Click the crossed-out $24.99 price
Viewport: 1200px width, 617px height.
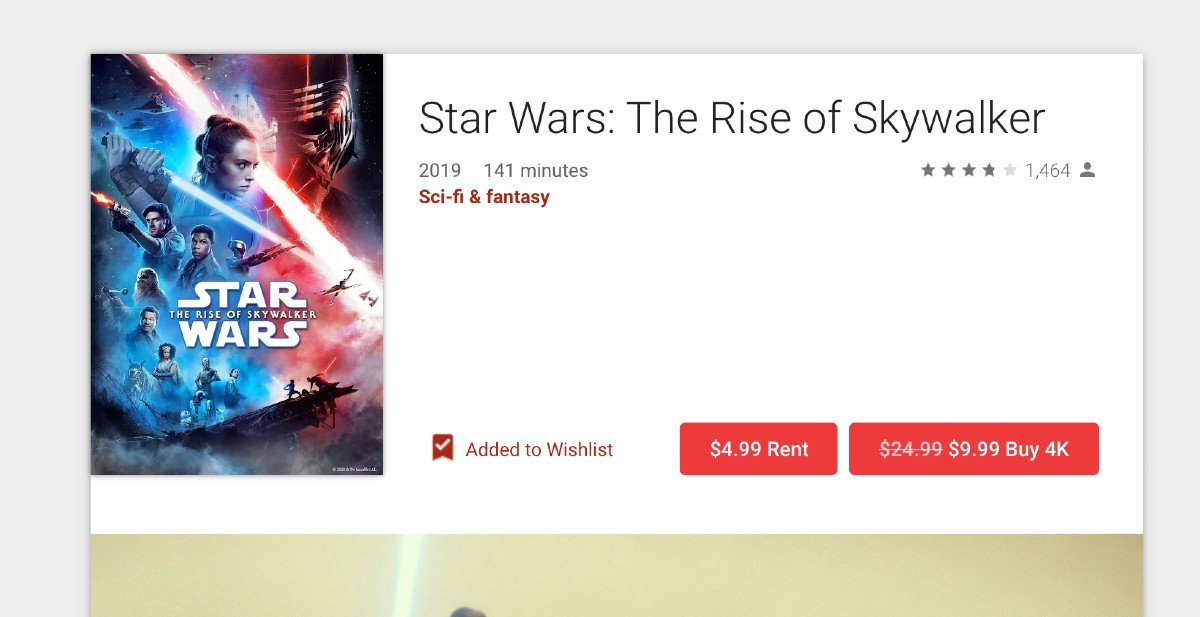pyautogui.click(x=910, y=449)
